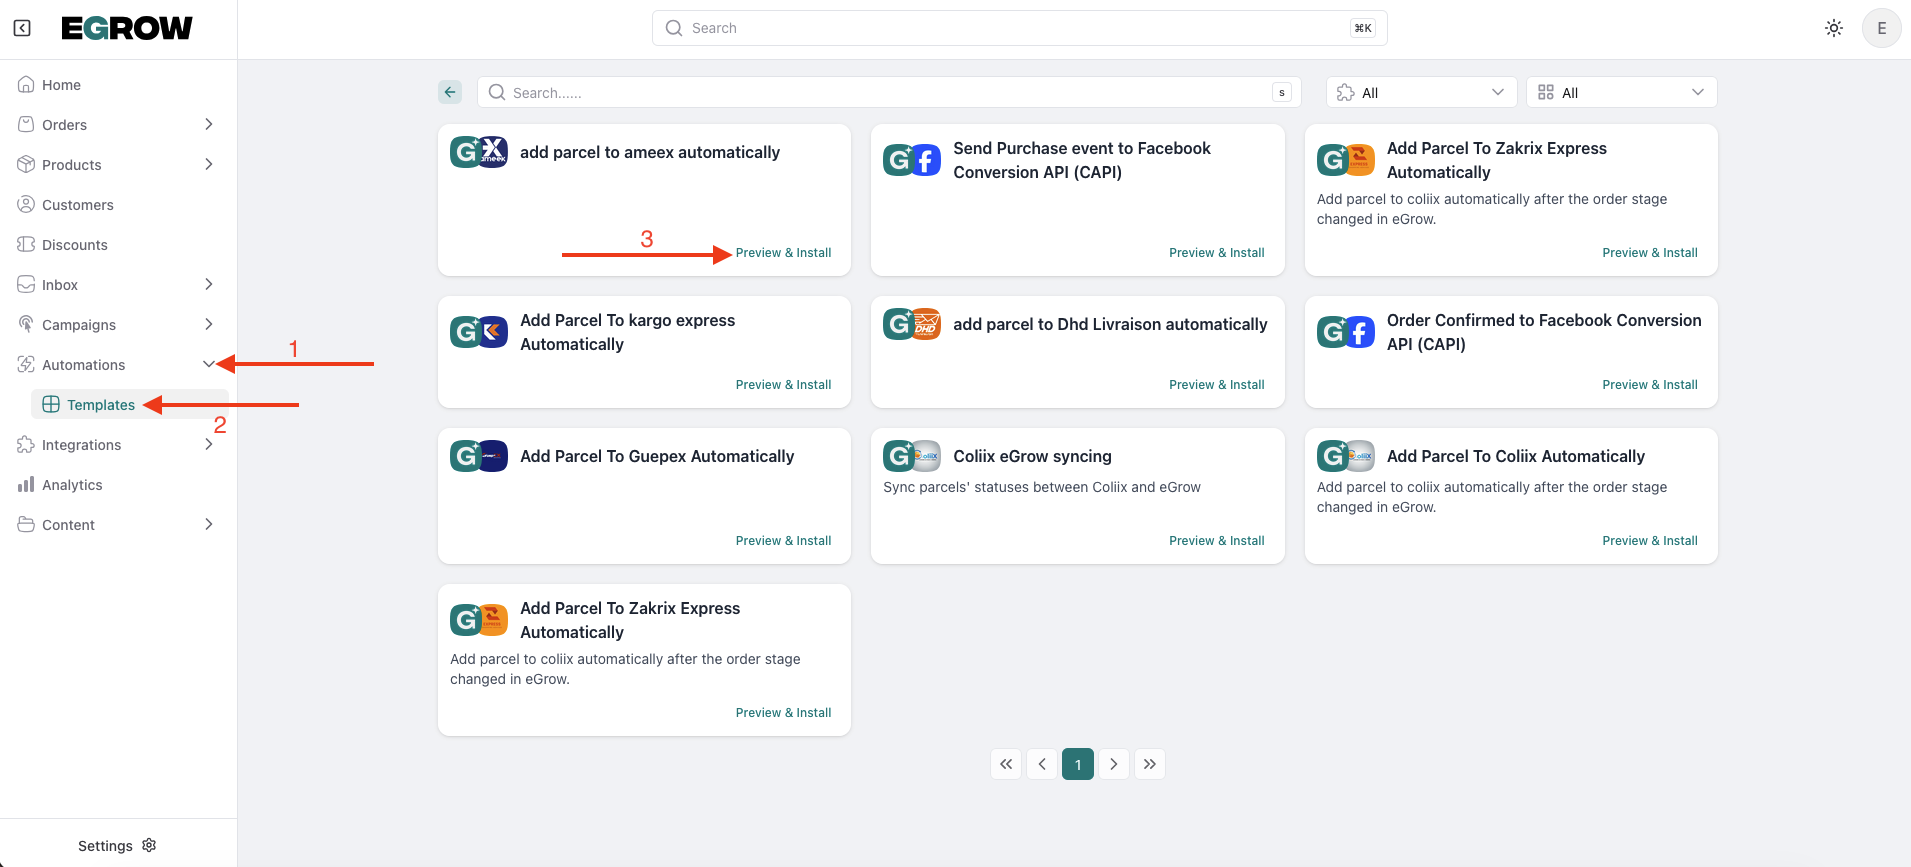This screenshot has width=1911, height=867.
Task: Go to the first page of templates
Action: click(1006, 764)
